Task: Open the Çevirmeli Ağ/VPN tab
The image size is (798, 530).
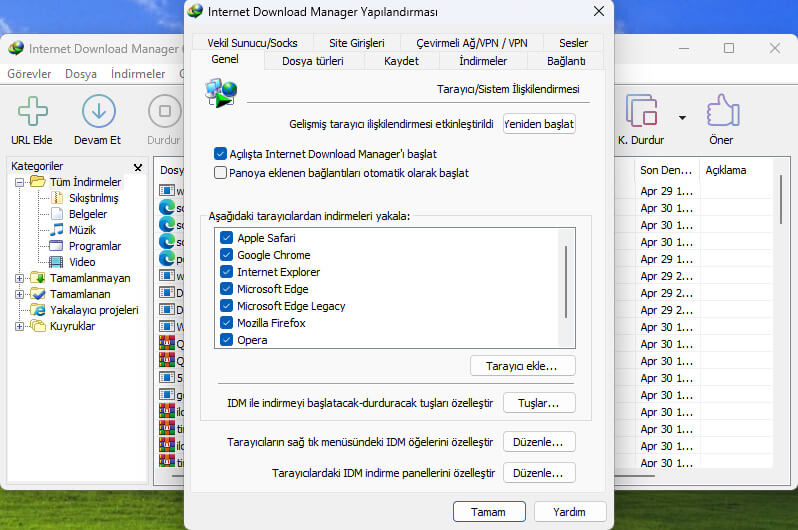Action: pyautogui.click(x=472, y=43)
